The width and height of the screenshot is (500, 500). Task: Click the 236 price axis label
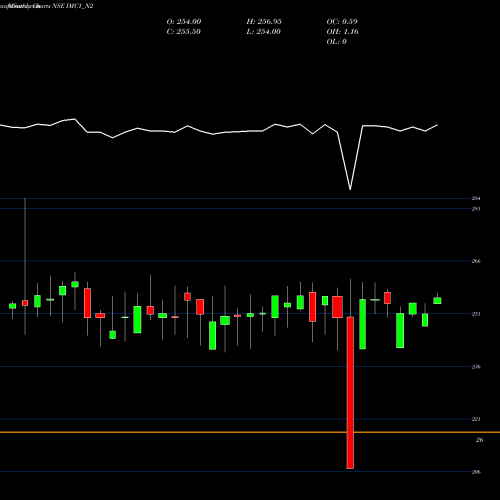pos(476,367)
